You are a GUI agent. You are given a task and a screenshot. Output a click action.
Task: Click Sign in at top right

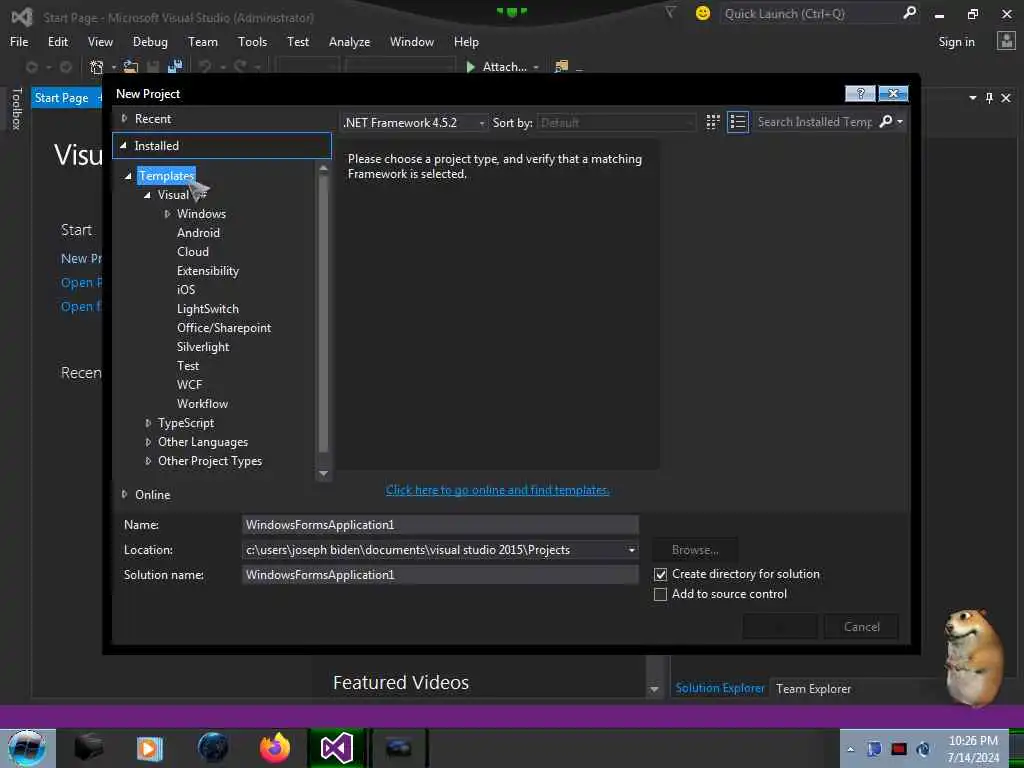[x=956, y=42]
